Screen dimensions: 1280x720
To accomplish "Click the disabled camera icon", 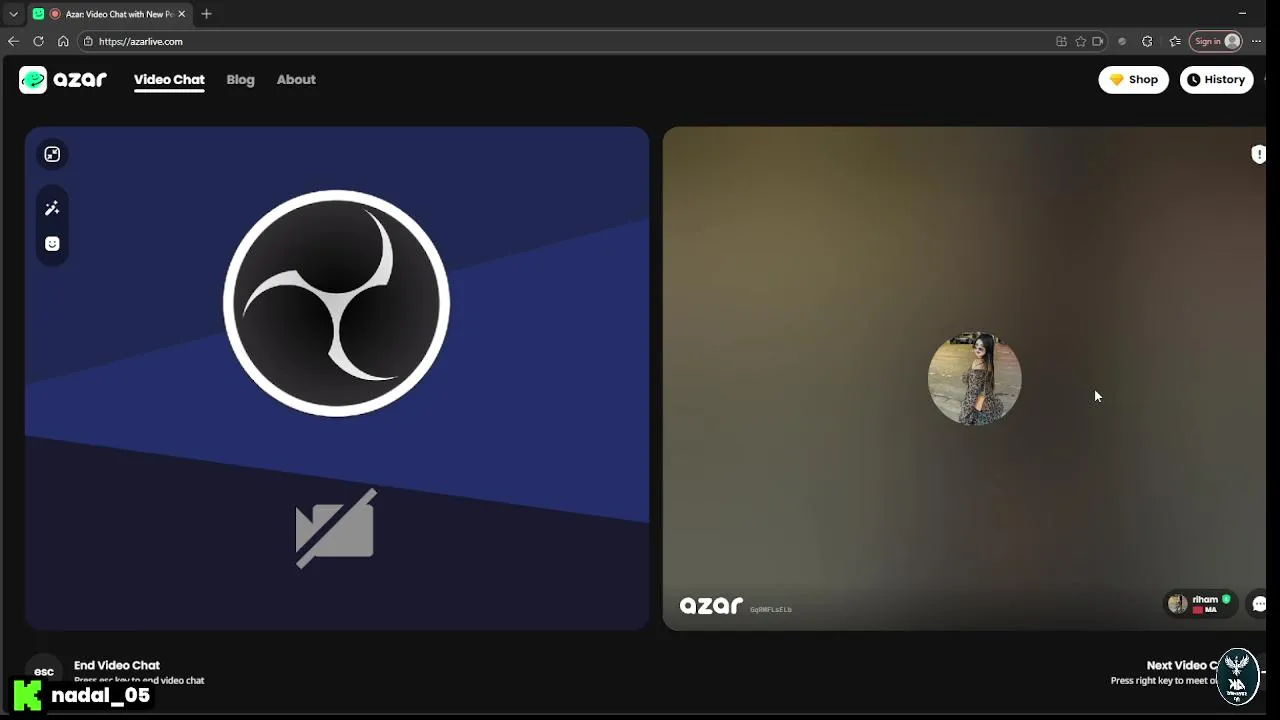I will tap(335, 528).
